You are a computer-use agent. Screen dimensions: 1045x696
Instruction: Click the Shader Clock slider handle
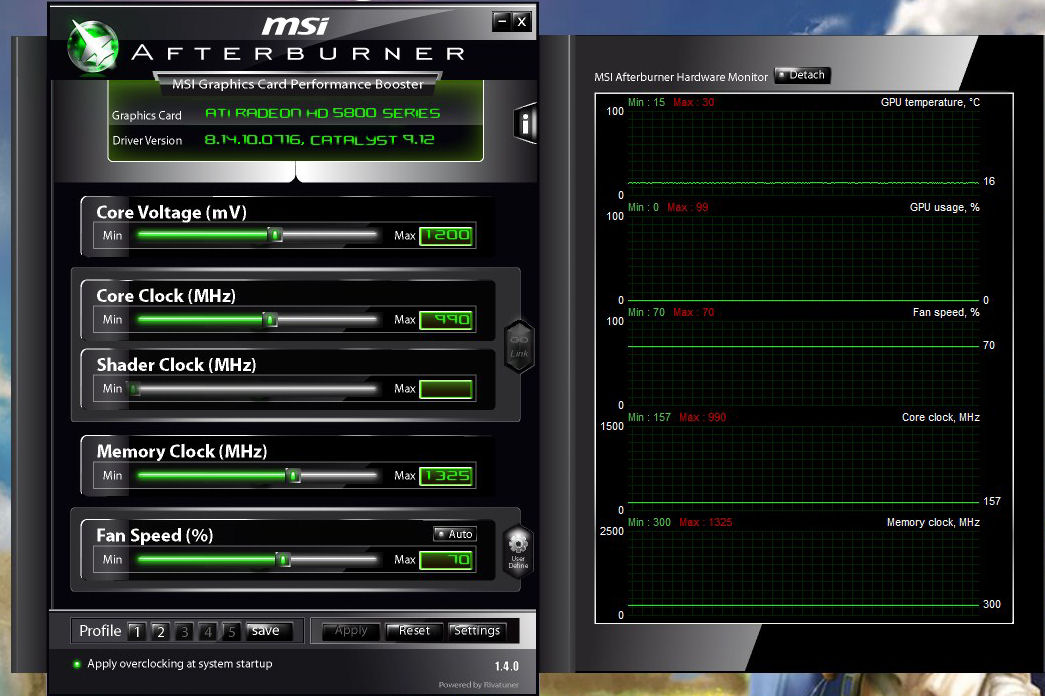(x=134, y=389)
